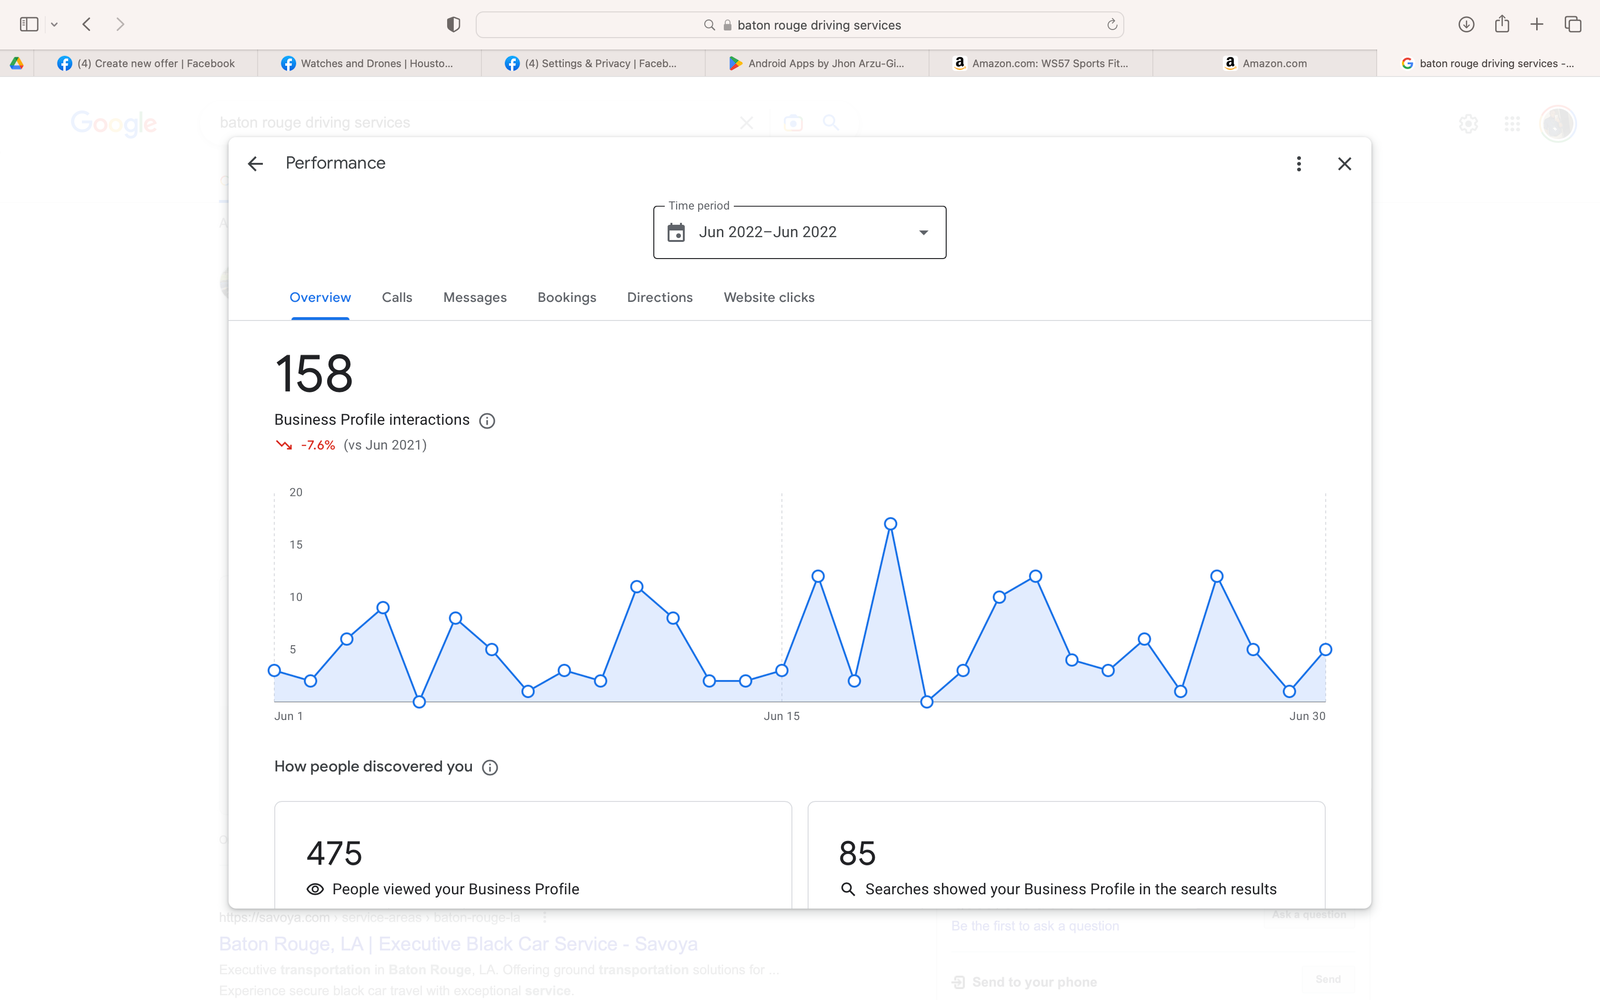Click the Safari share icon
Viewport: 1600px width, 1000px height.
click(1502, 24)
